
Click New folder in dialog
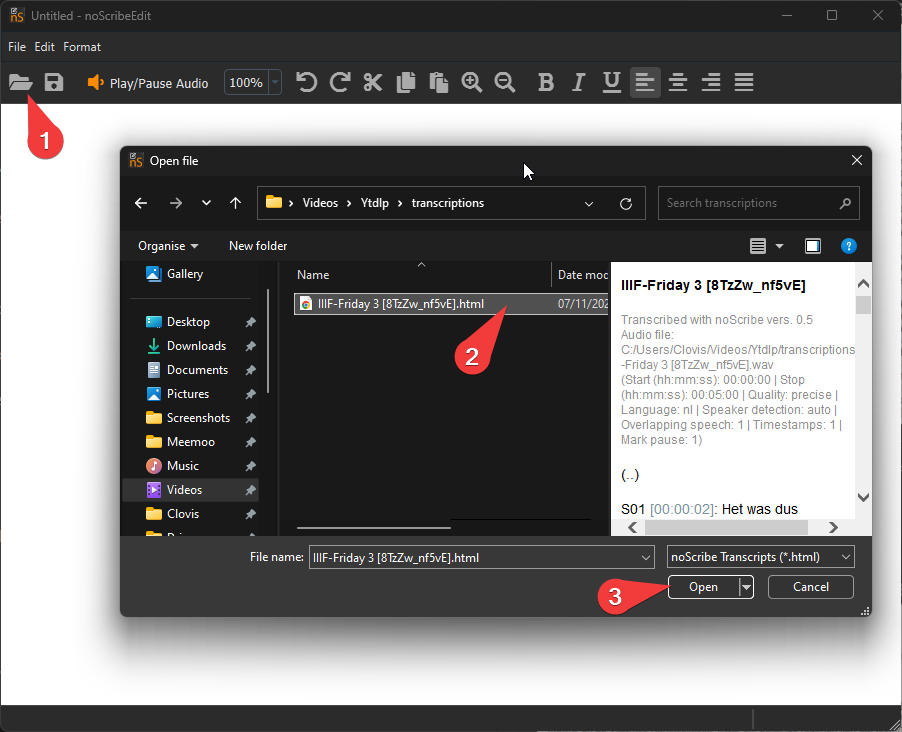[x=258, y=246]
